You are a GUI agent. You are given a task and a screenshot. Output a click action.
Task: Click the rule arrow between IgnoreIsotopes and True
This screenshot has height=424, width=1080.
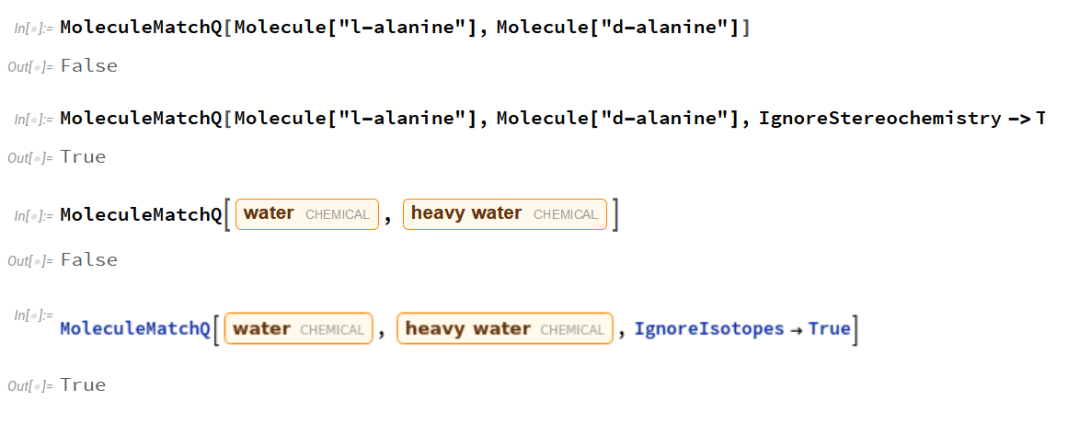click(797, 330)
